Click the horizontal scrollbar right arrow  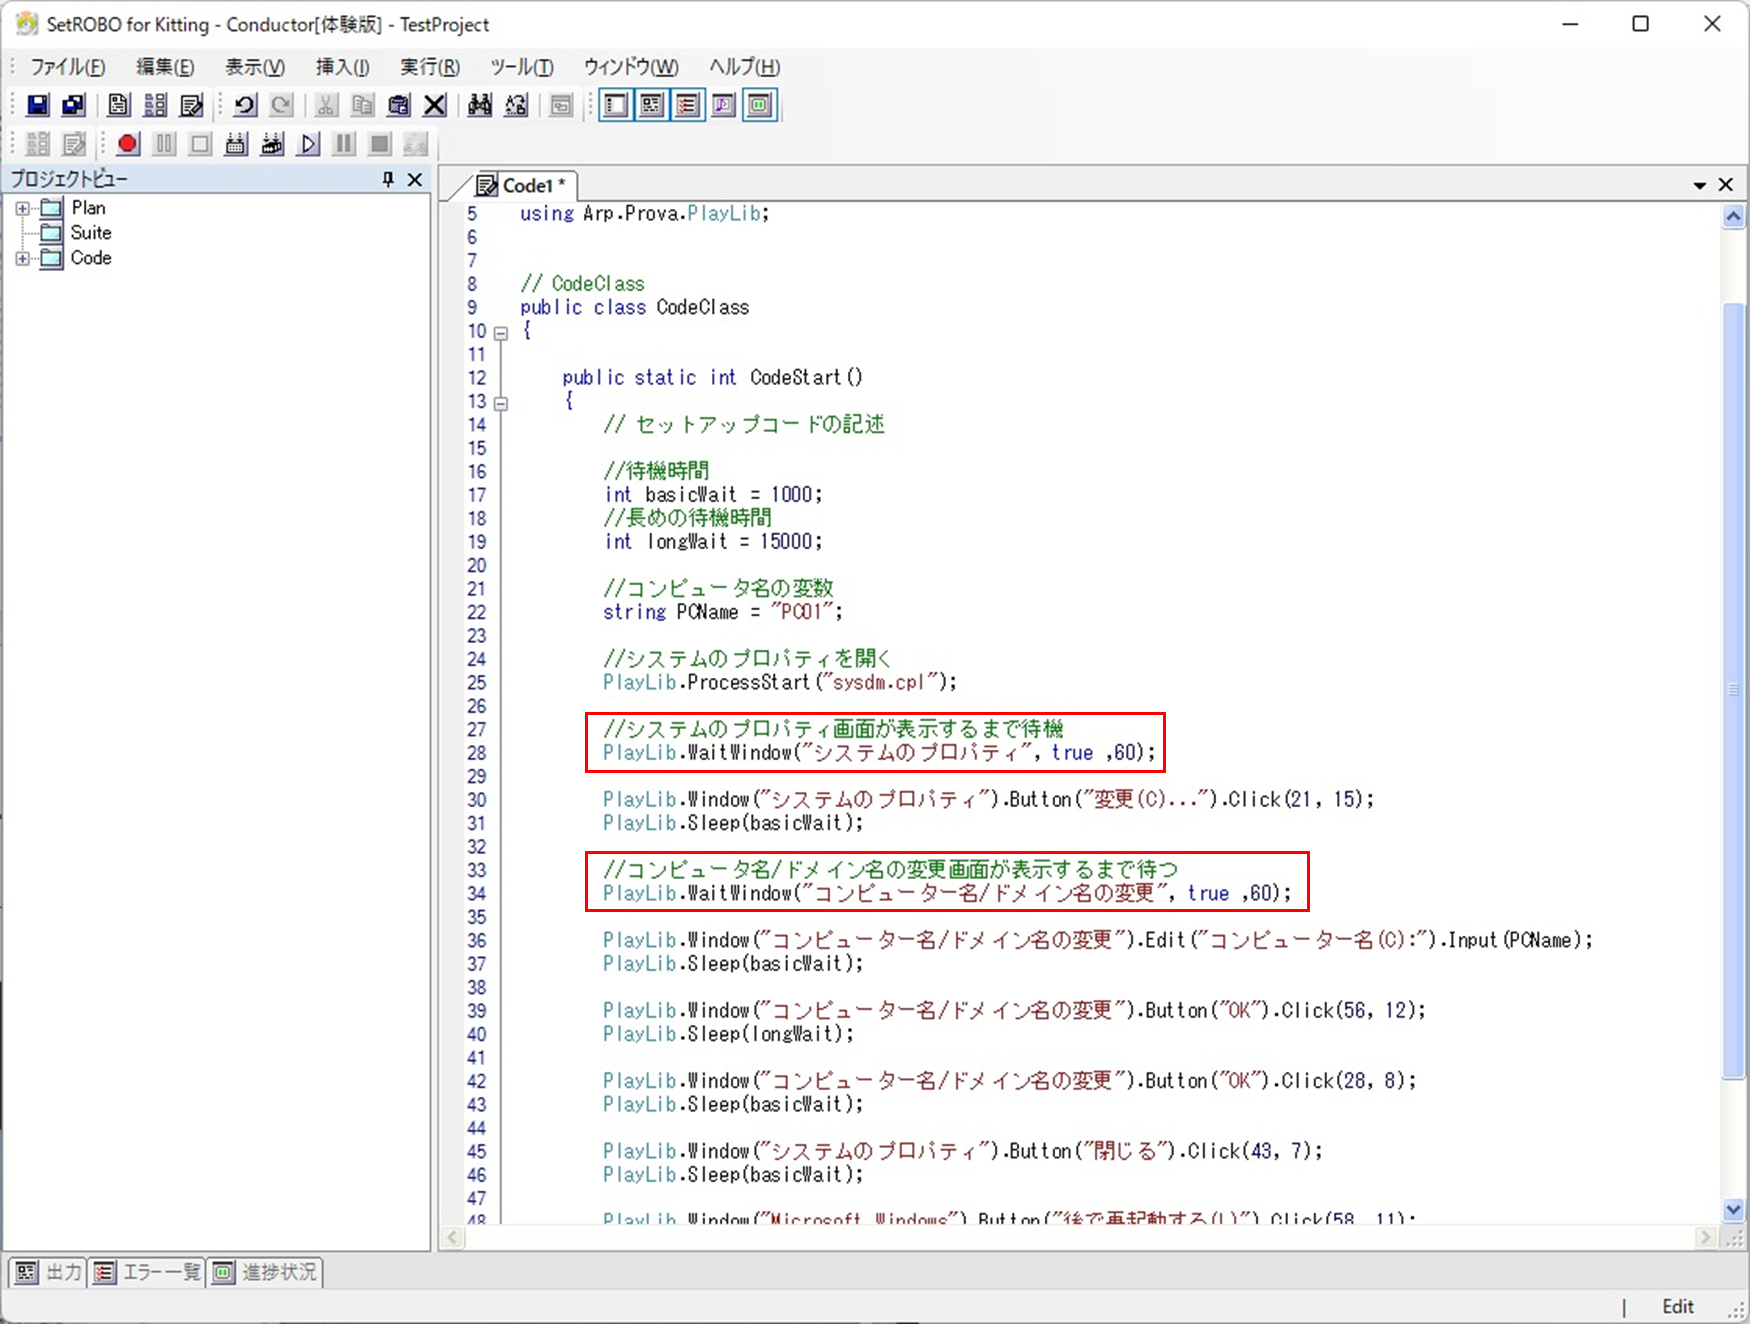click(x=1706, y=1238)
